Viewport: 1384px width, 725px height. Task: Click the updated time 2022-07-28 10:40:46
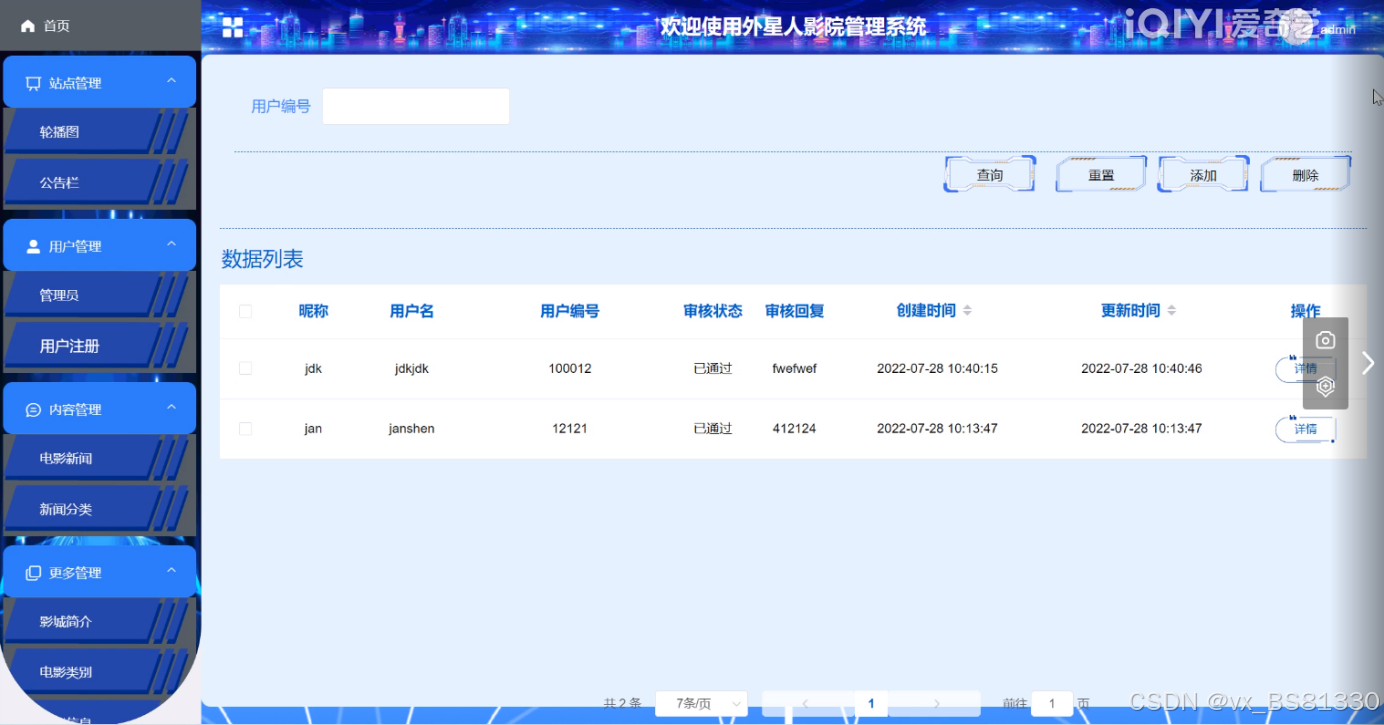[1141, 369]
